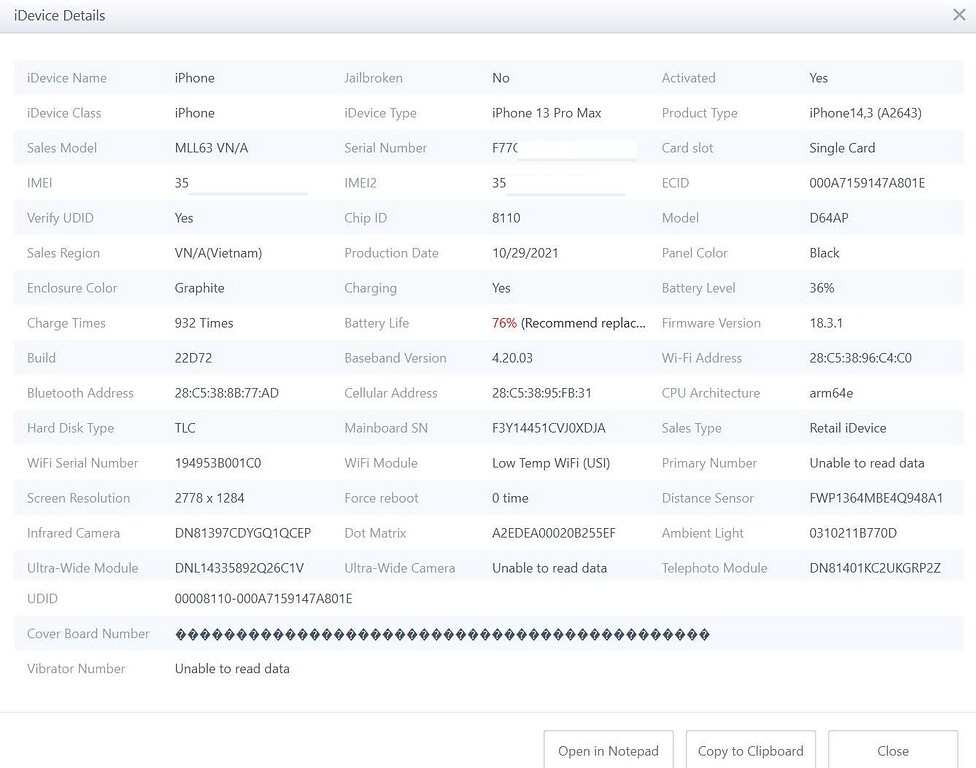976x768 pixels.
Task: Select the Distance Sensor value FWP1364MBE4Q948A1
Action: [x=876, y=498]
